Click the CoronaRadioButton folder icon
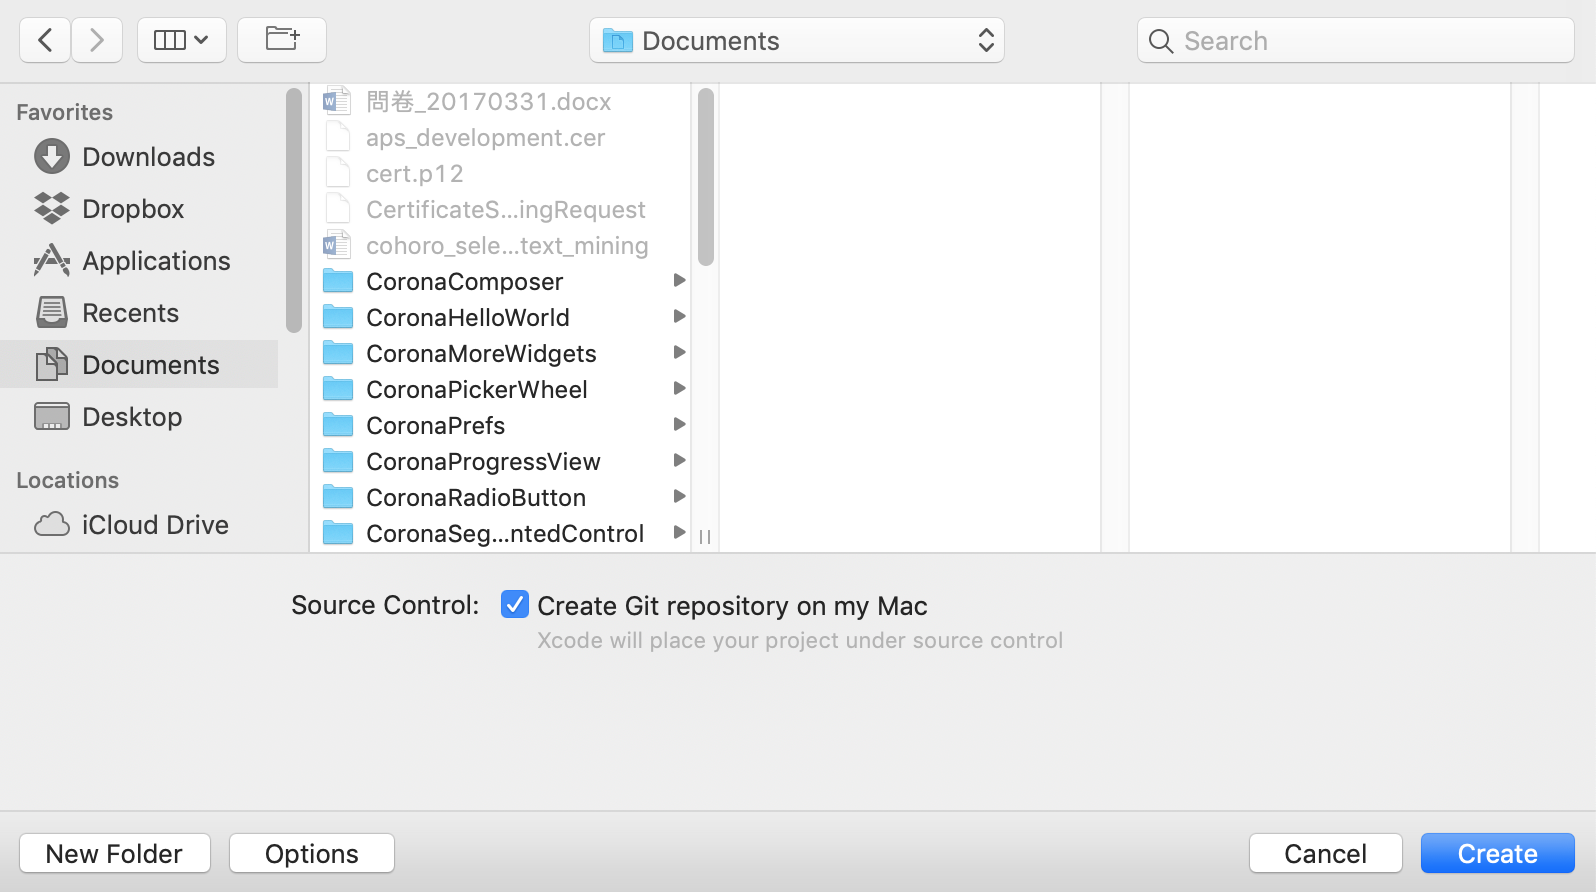 (x=338, y=497)
